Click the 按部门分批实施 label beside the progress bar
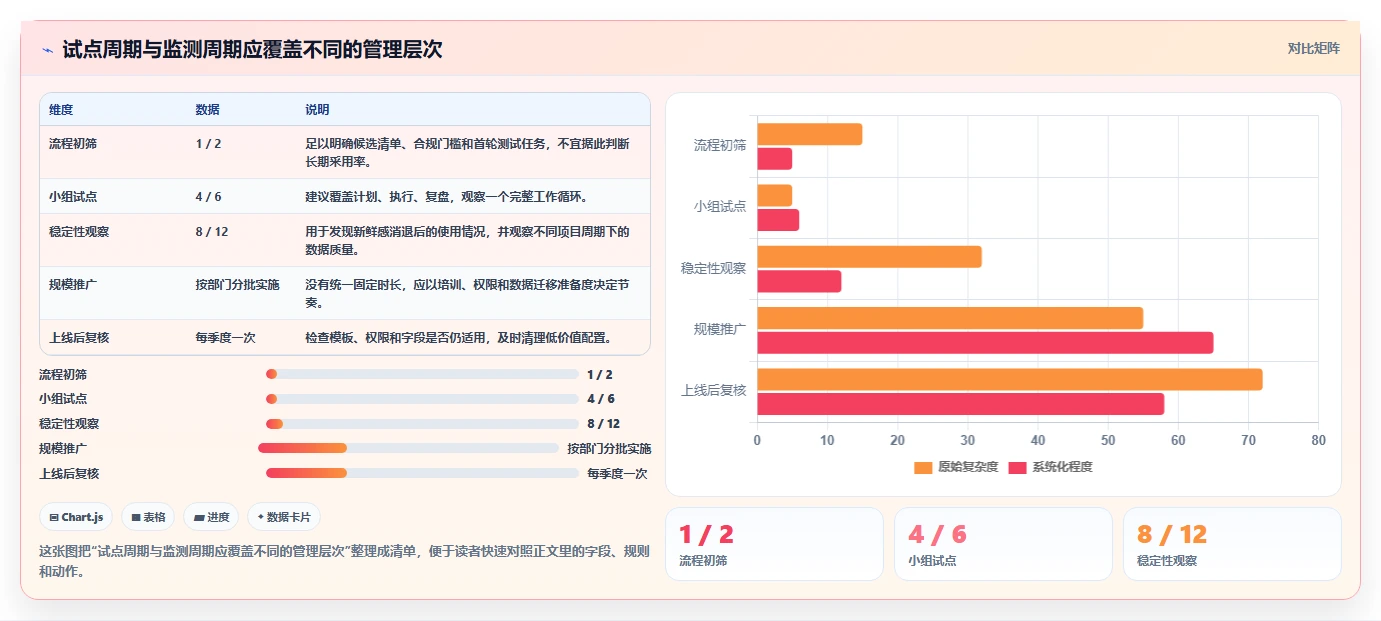Viewport: 1381px width, 621px height. [x=609, y=448]
